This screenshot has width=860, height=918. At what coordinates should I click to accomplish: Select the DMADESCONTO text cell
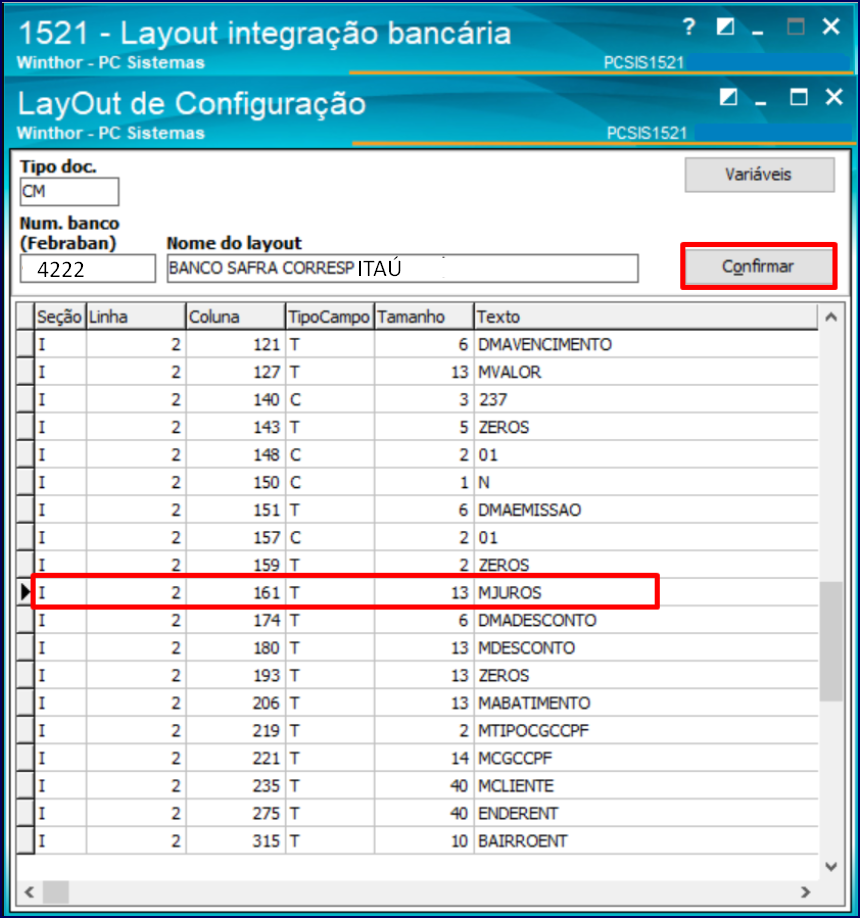[x=646, y=621]
